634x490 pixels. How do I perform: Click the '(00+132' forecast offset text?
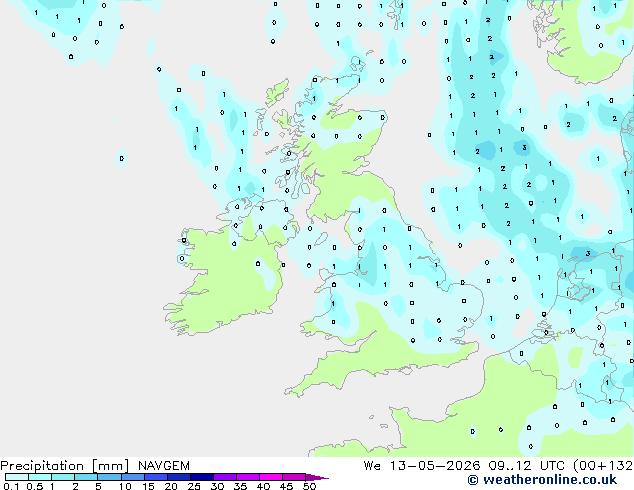pos(603,466)
